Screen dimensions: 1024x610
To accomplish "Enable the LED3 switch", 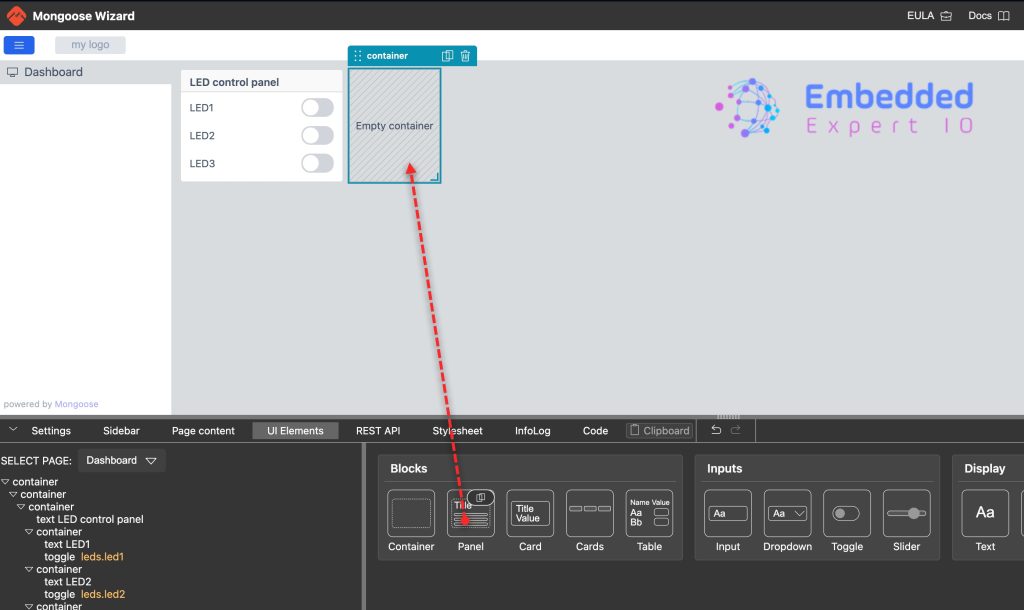I will (x=317, y=163).
